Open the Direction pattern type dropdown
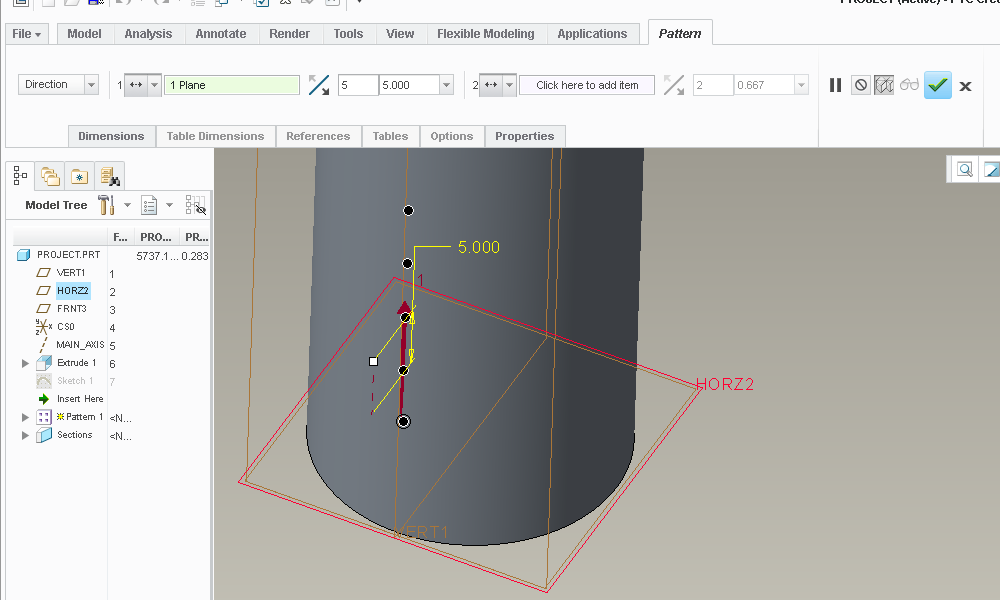1000x600 pixels. coord(91,85)
